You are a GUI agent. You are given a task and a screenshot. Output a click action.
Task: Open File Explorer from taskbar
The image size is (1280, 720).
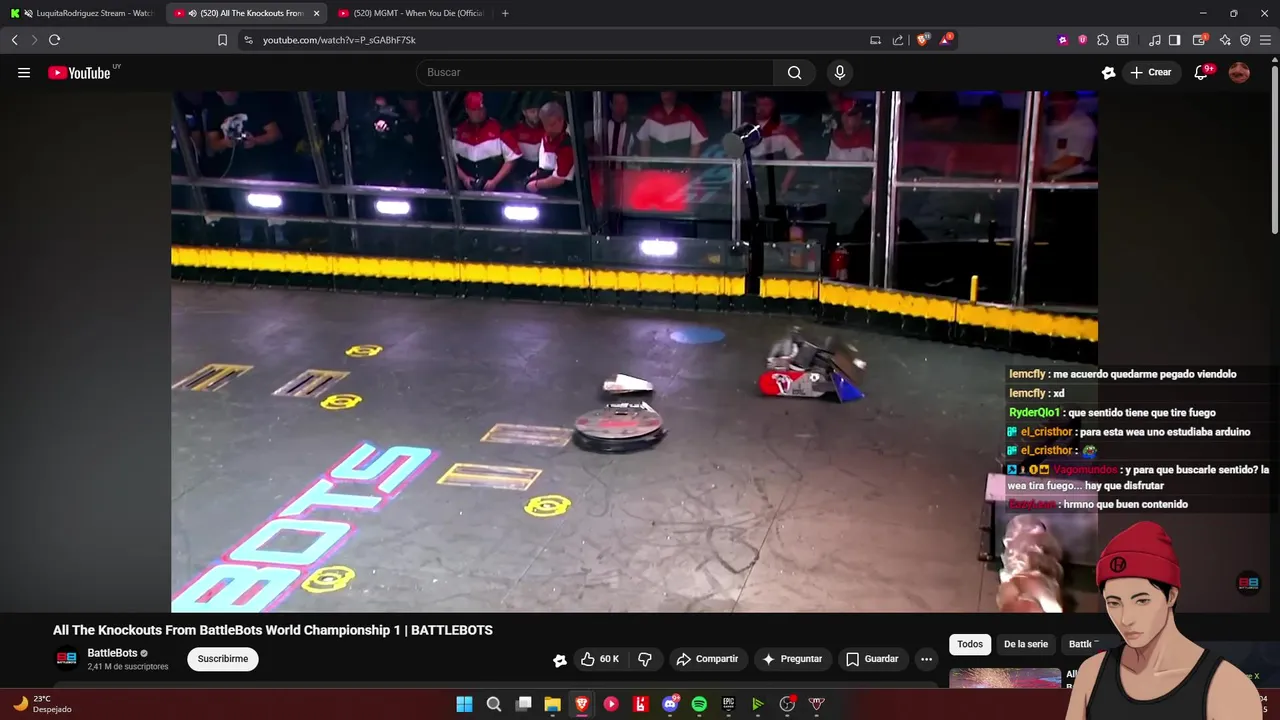click(x=552, y=704)
